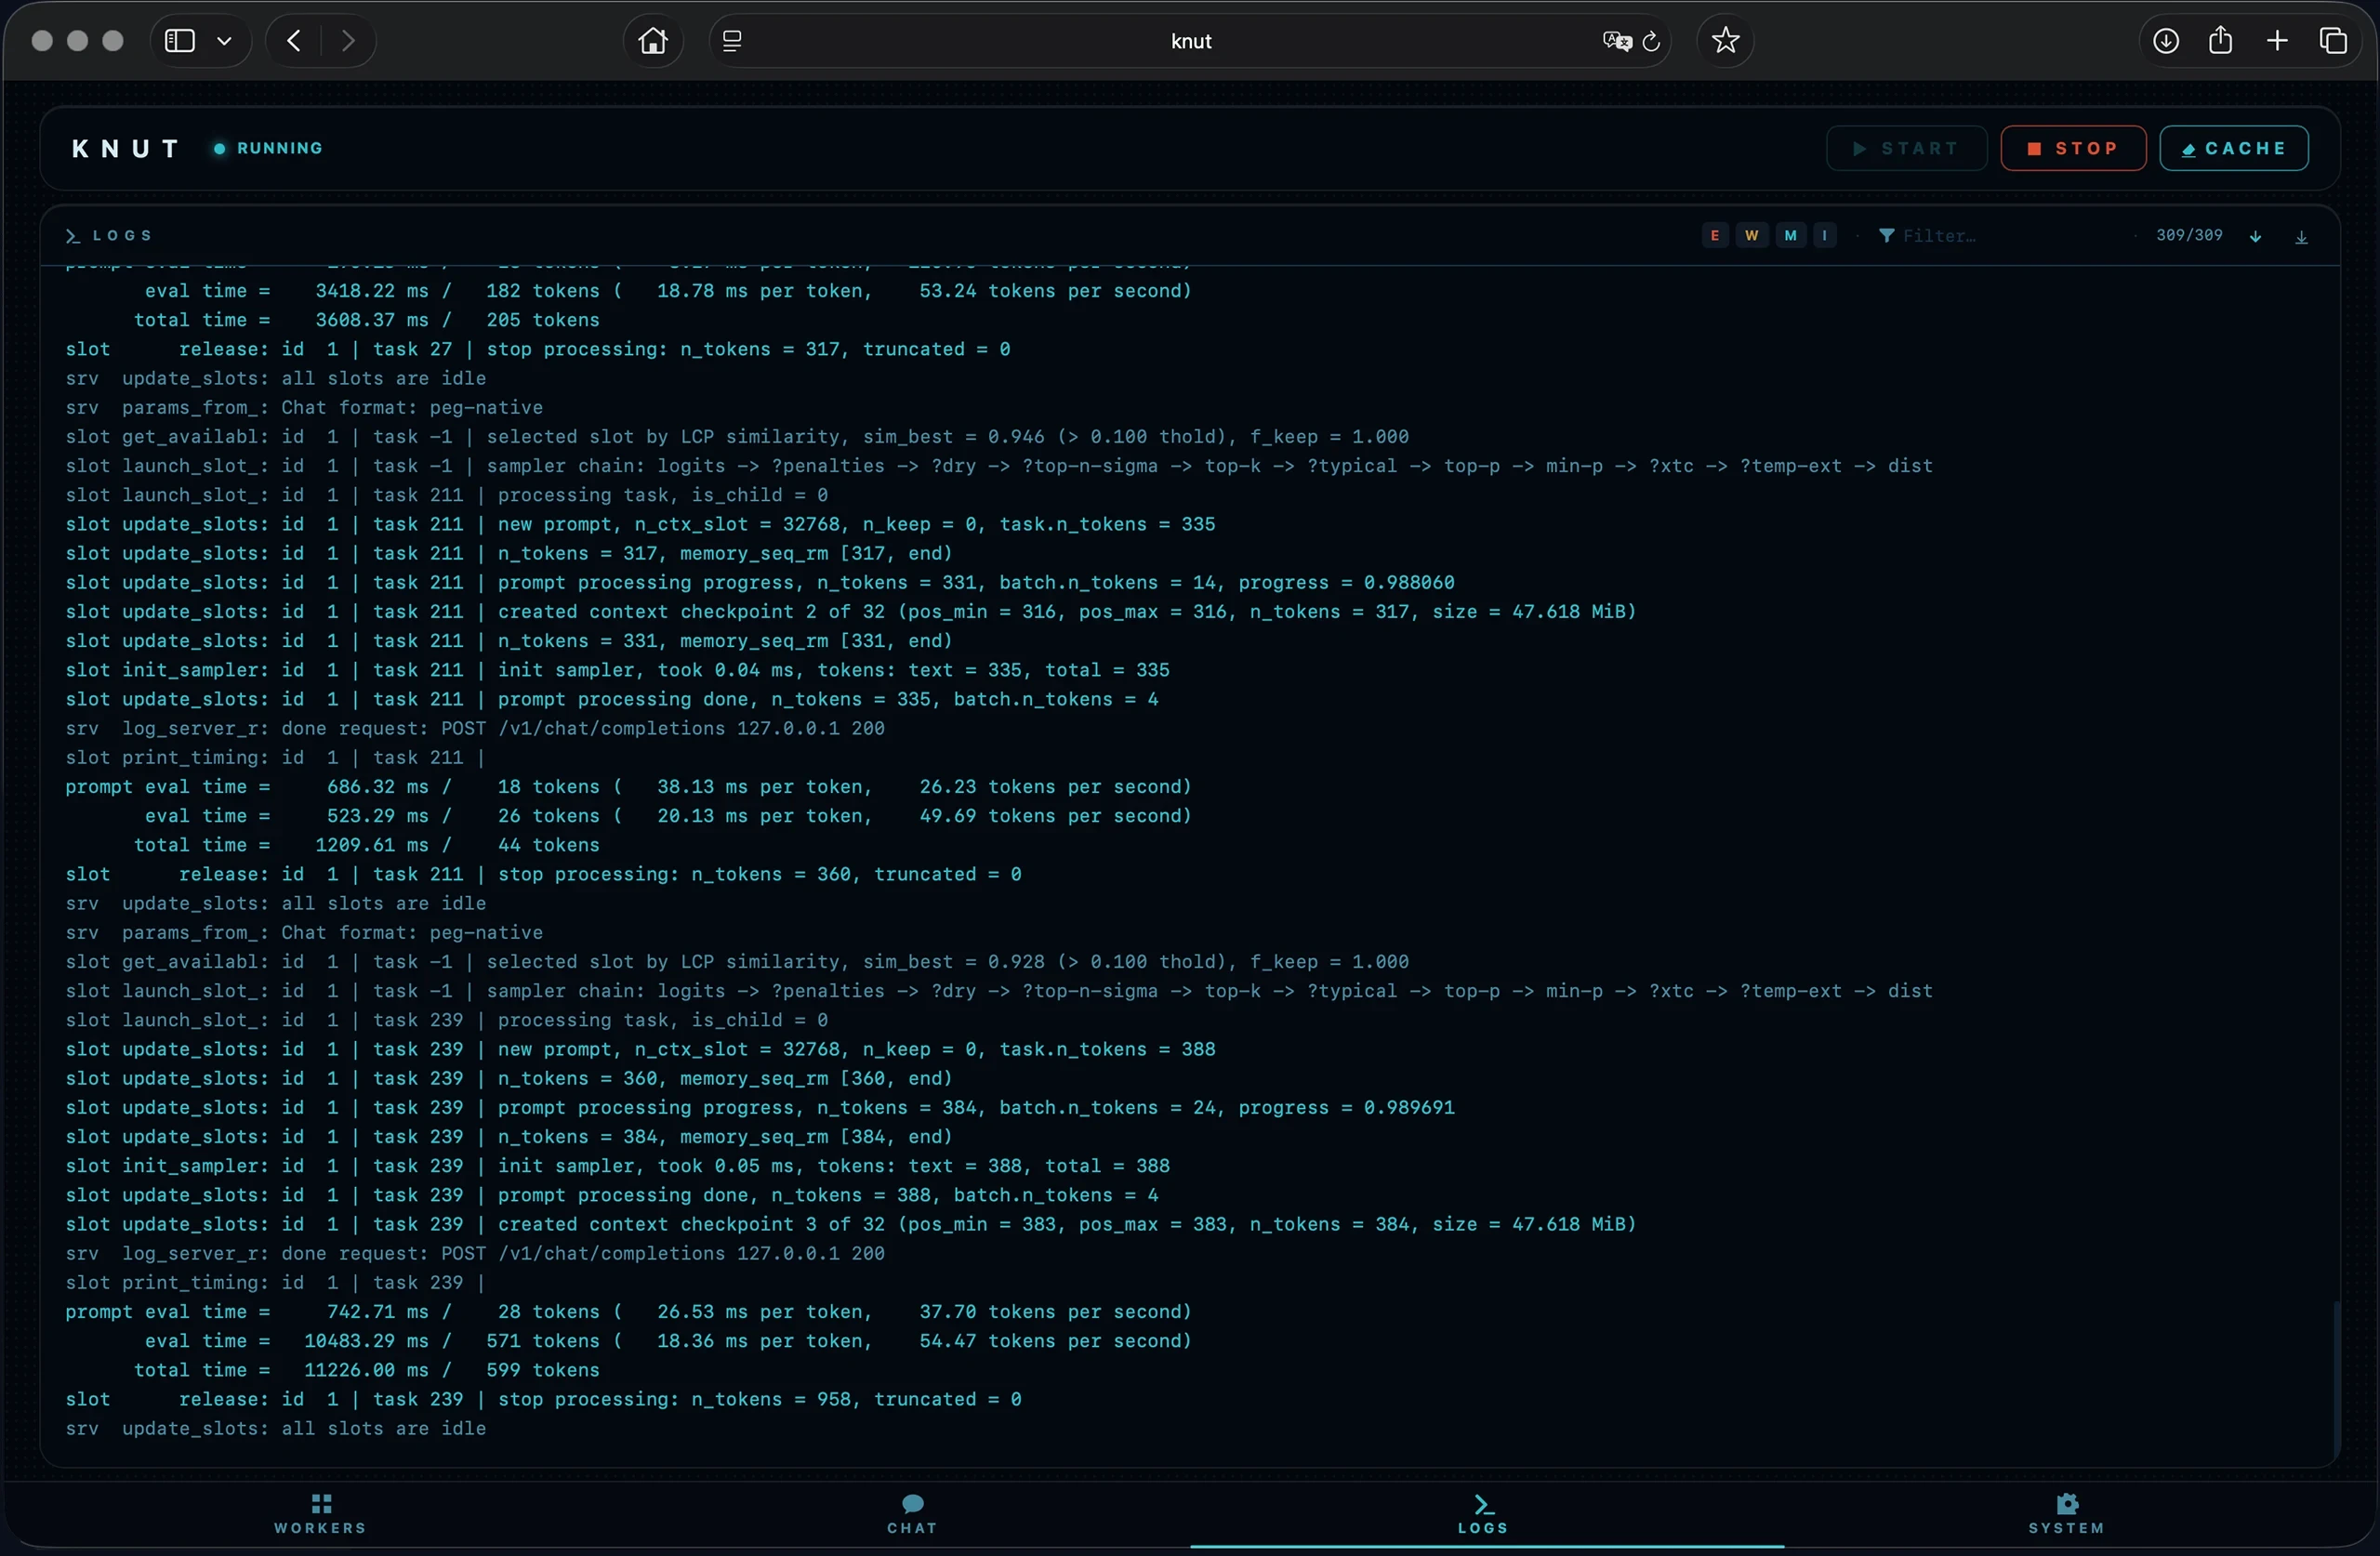Screen dimensions: 2380x1556
Task: Jump to the newest log line
Action: [2258, 236]
